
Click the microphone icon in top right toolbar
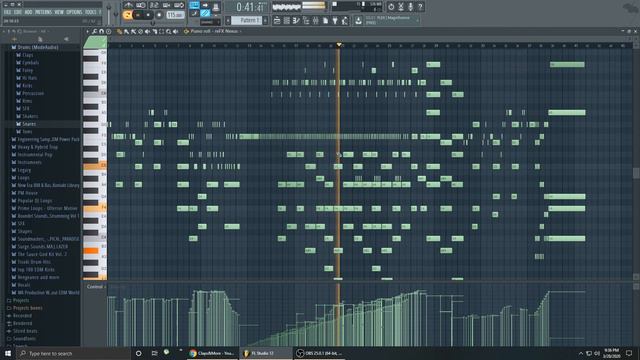(411, 7)
